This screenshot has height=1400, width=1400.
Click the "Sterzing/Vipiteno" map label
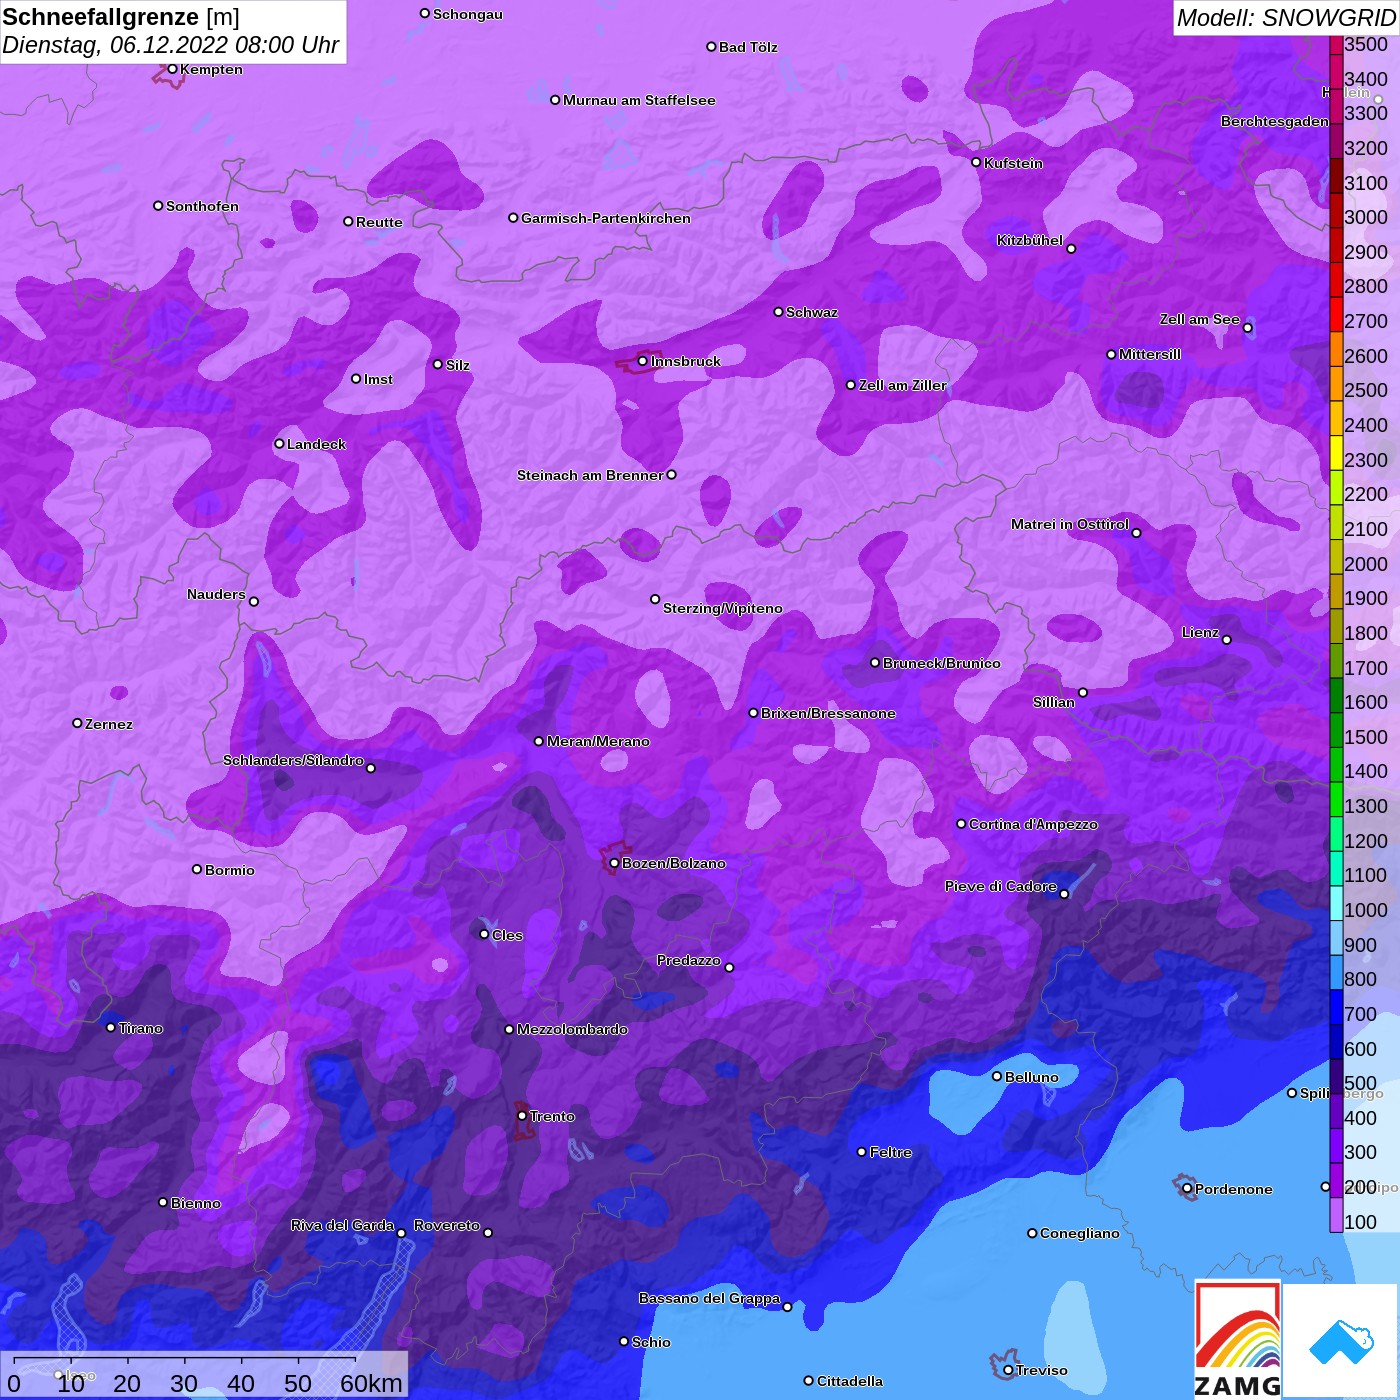pos(723,608)
